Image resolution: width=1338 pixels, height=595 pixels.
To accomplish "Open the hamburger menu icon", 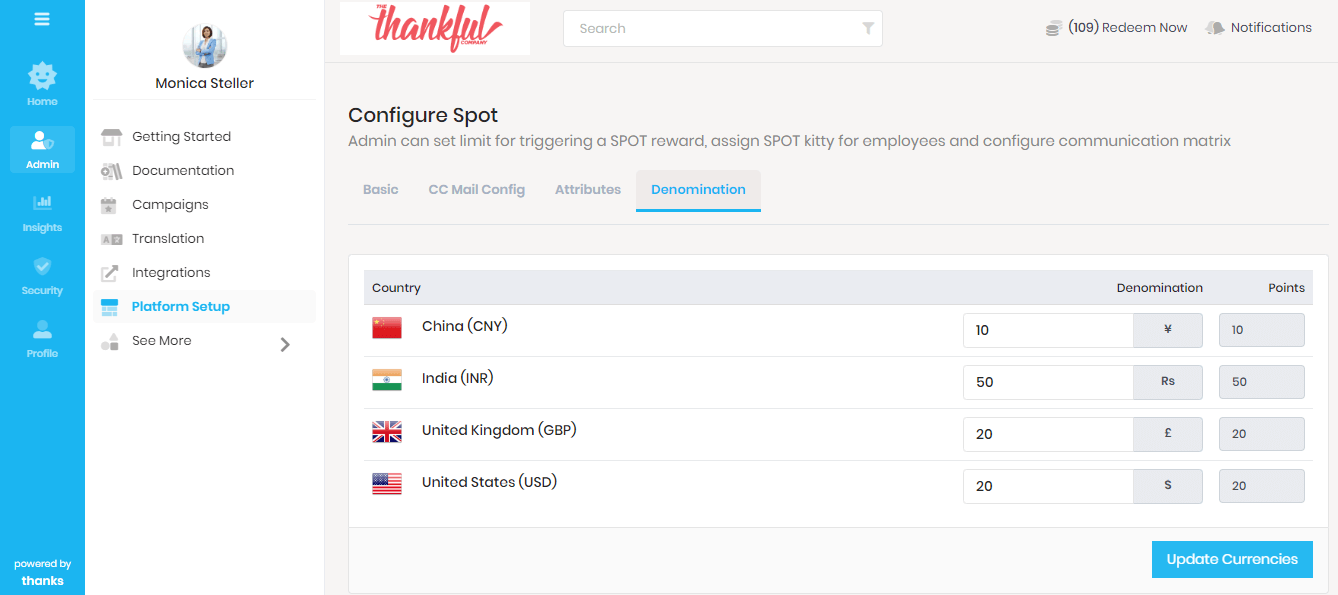I will (x=42, y=19).
